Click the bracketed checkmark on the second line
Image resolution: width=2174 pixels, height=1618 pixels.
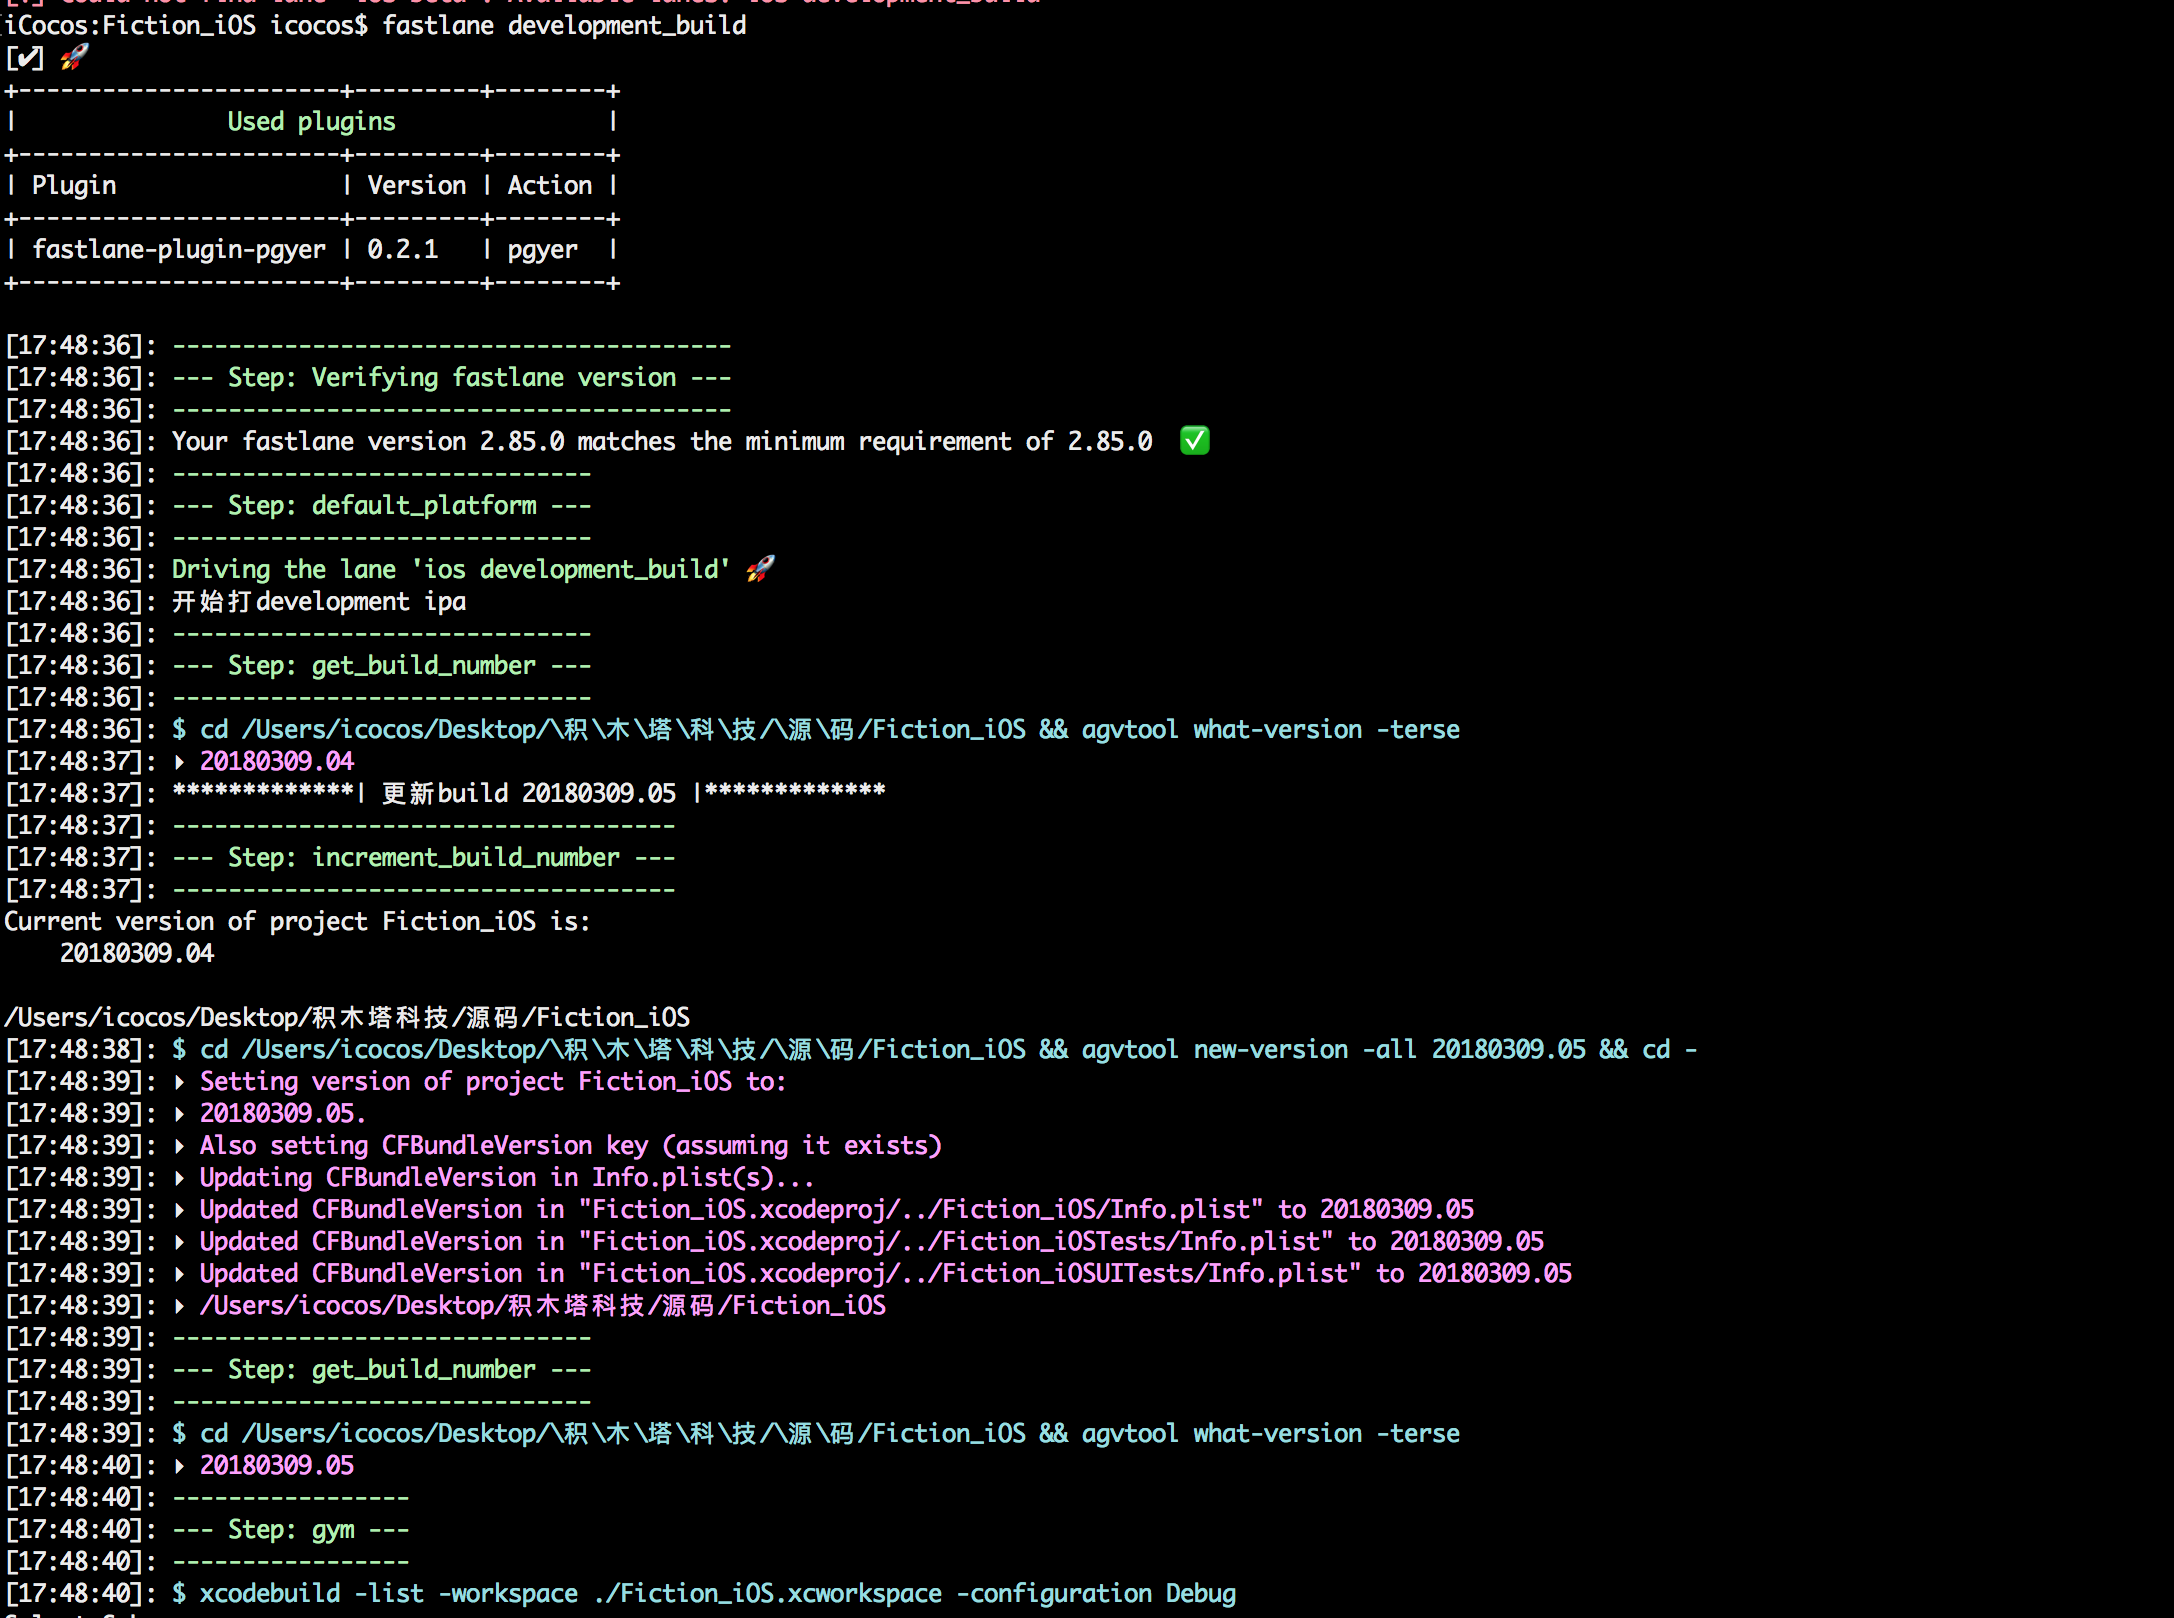(x=25, y=57)
